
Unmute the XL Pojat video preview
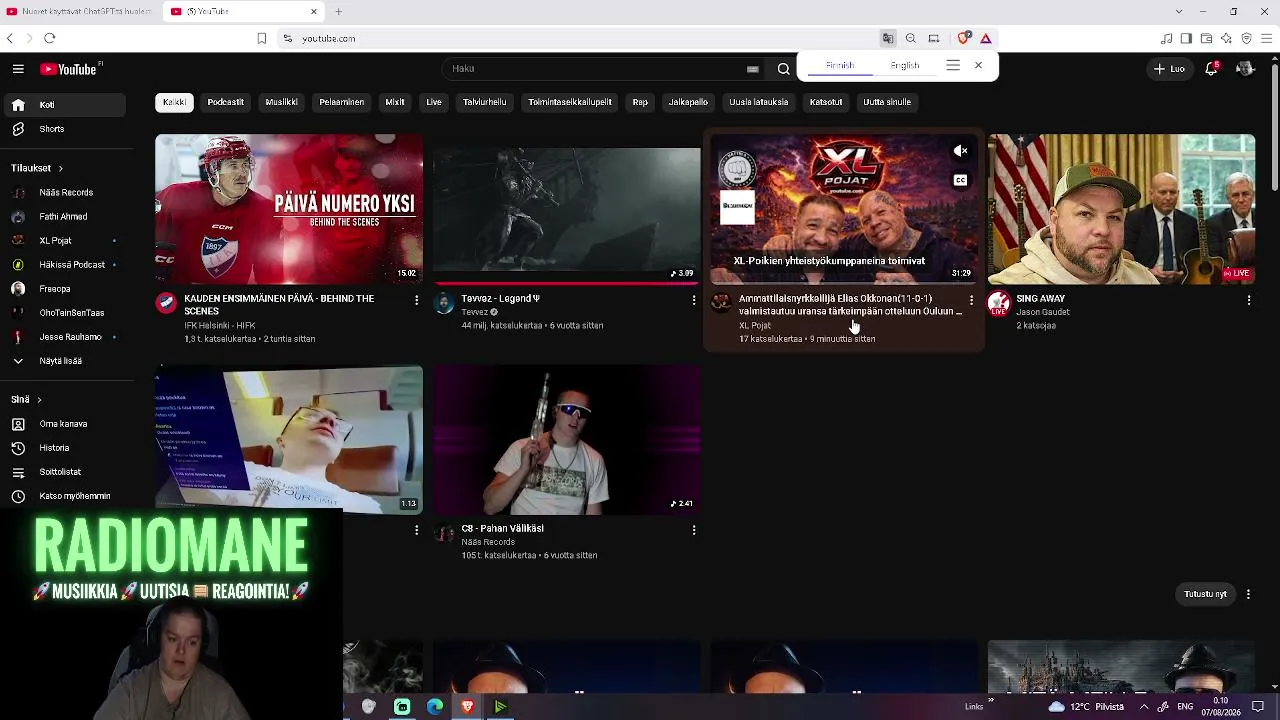point(960,151)
